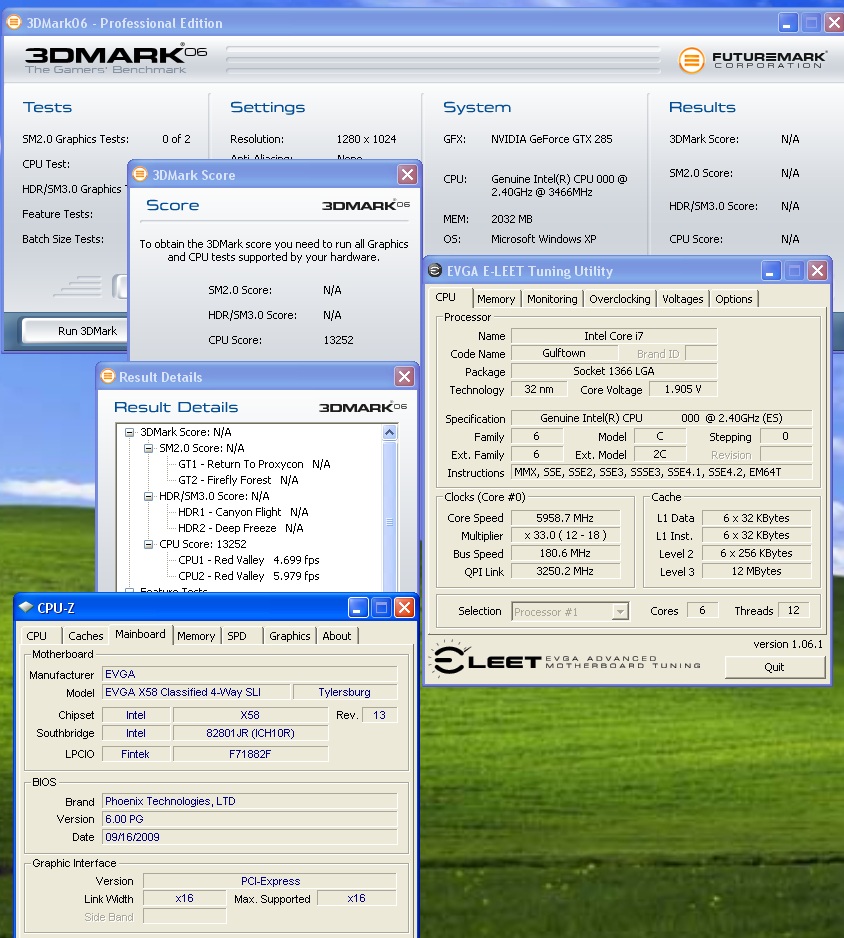Viewport: 844px width, 938px height.
Task: Click the 3DMark Score window title icon
Action: (139, 174)
